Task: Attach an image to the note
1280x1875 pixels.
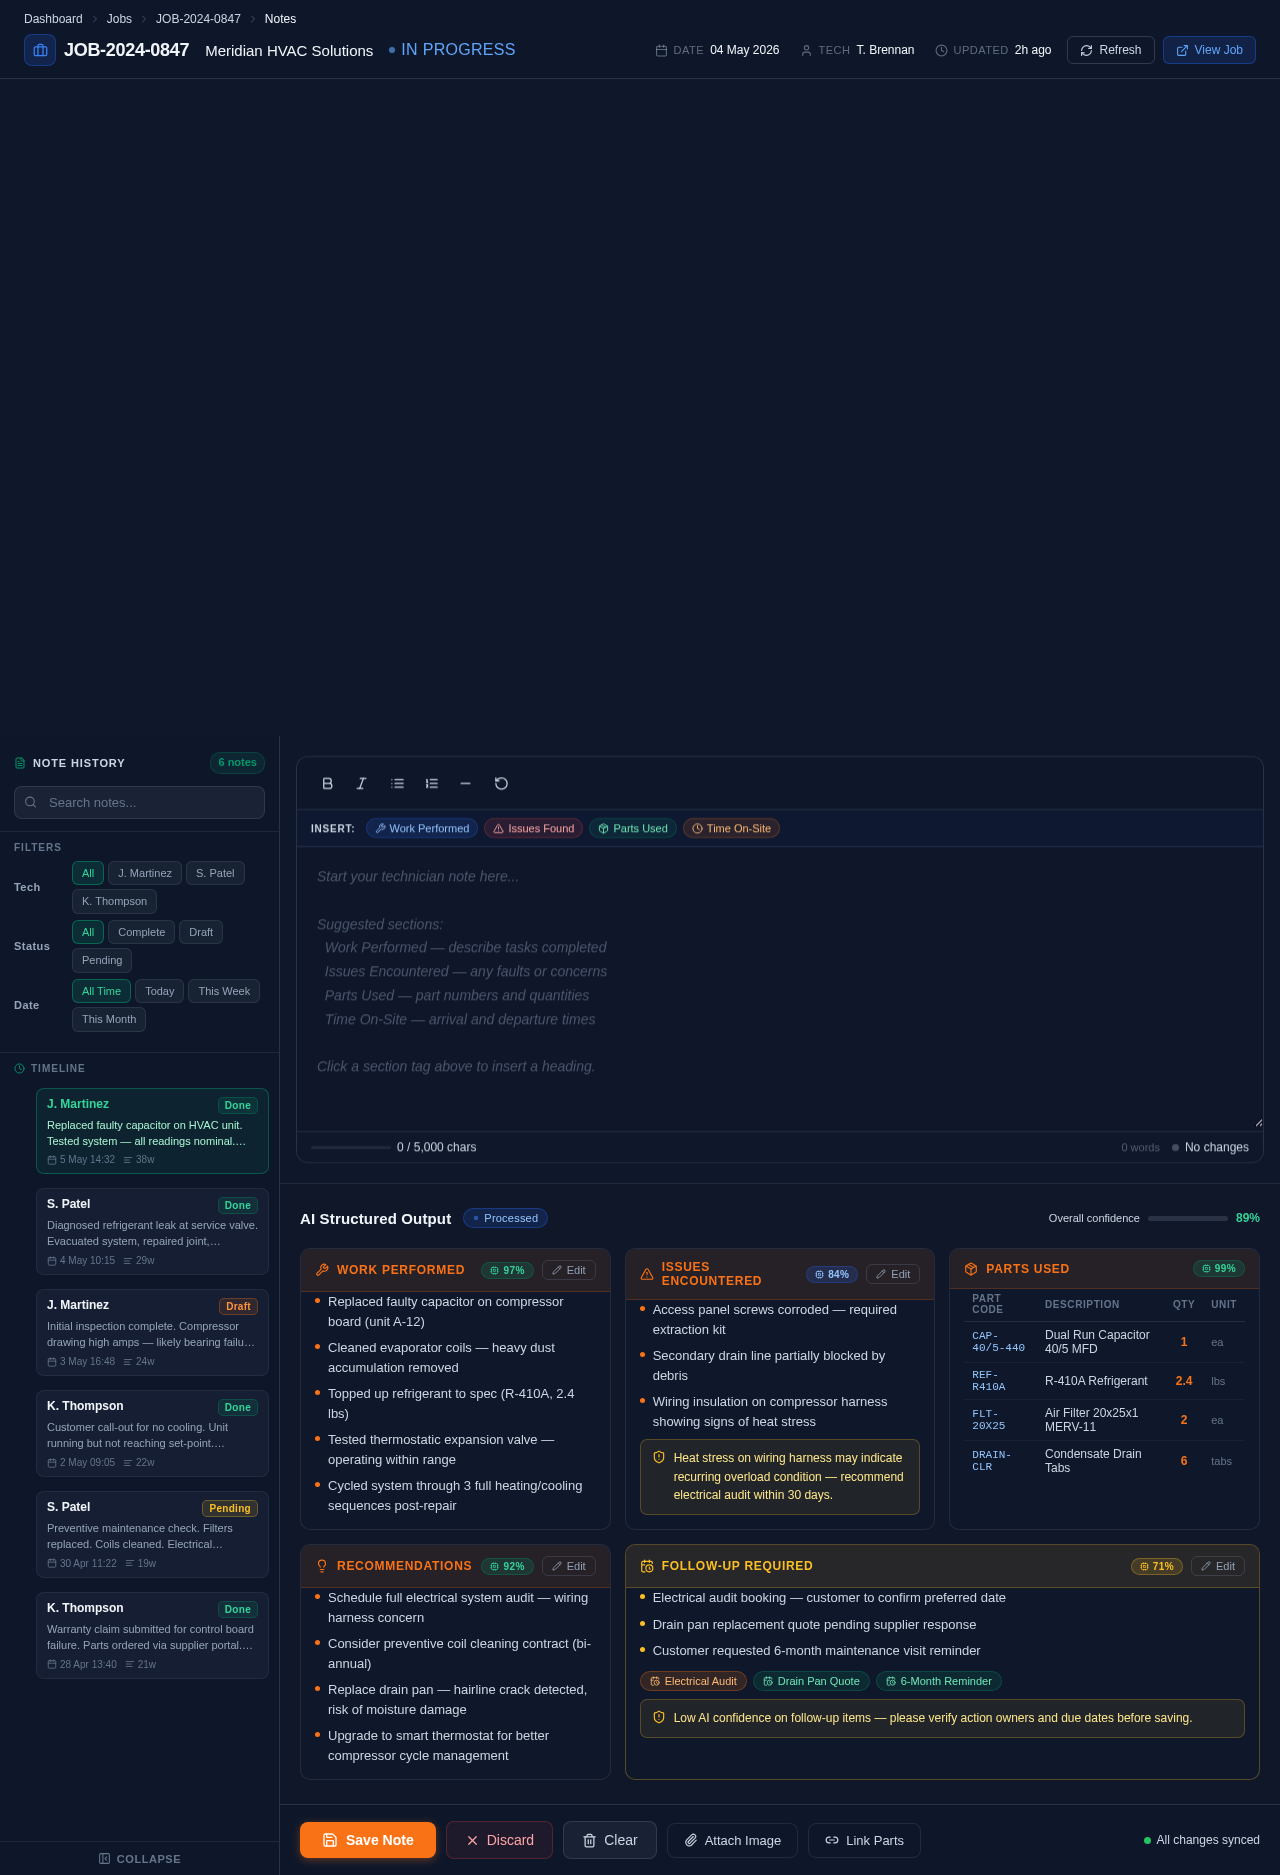Action: (732, 1840)
